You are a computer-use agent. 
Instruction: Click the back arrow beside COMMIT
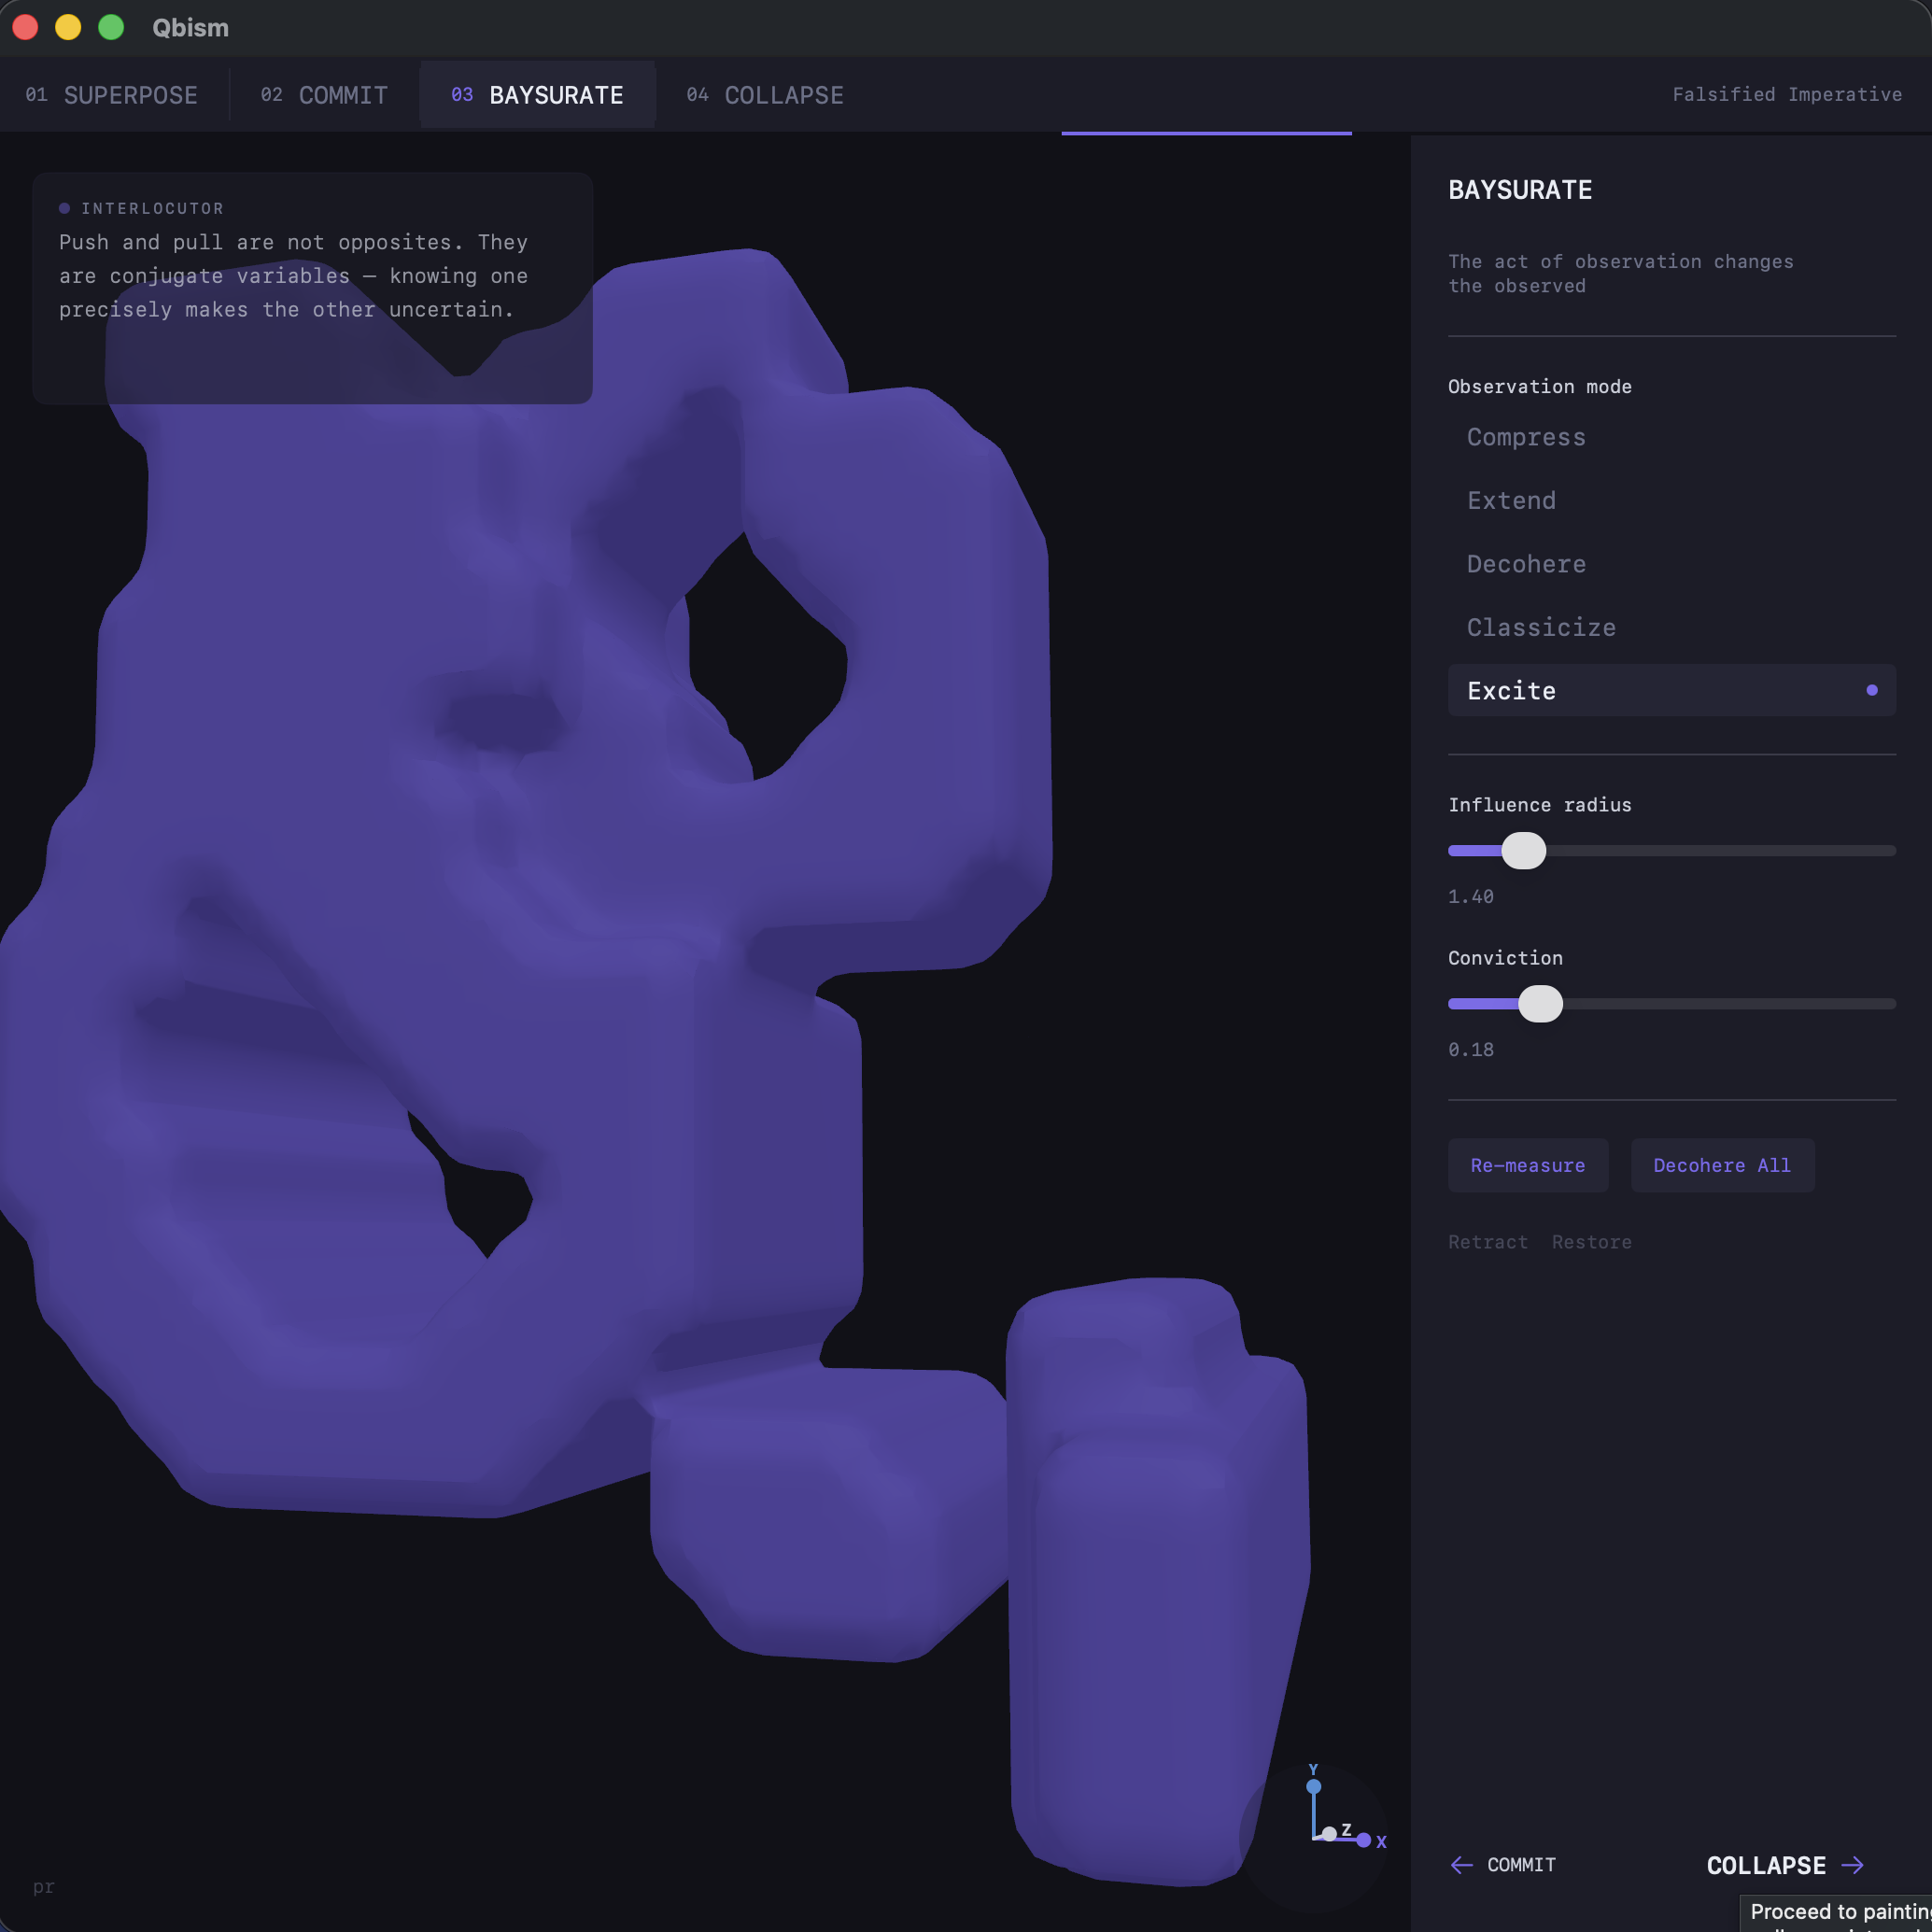click(x=1461, y=1865)
